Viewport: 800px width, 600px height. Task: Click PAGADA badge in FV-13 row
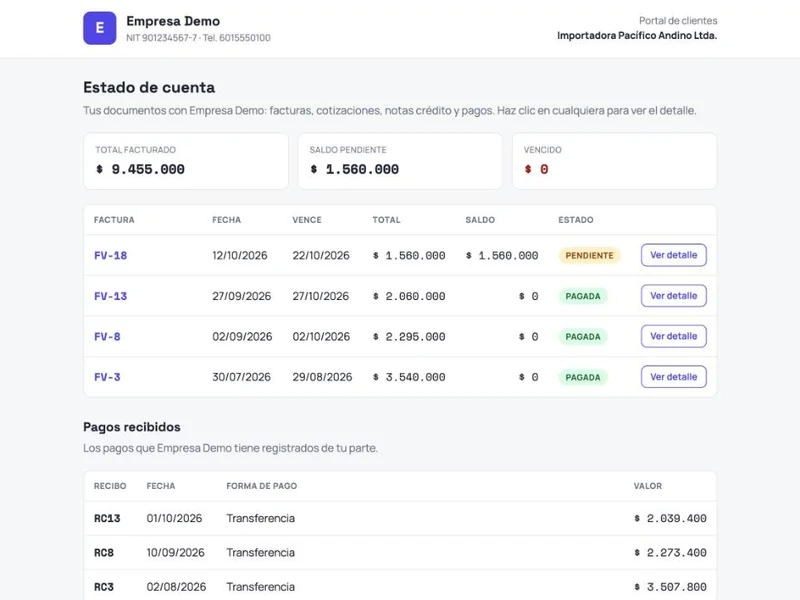583,296
